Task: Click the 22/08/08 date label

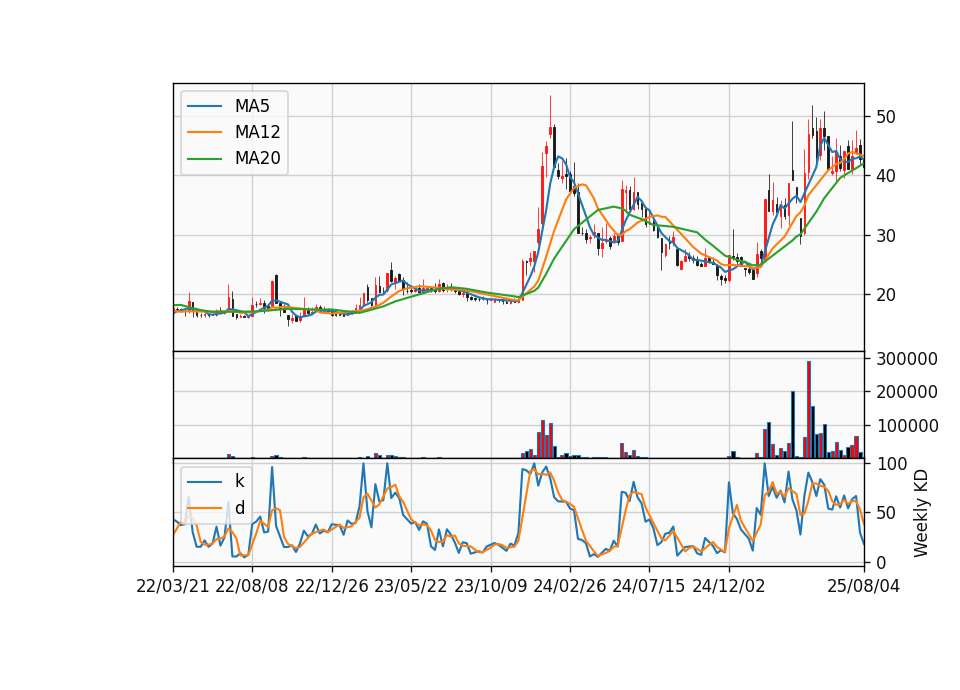Action: [252, 586]
